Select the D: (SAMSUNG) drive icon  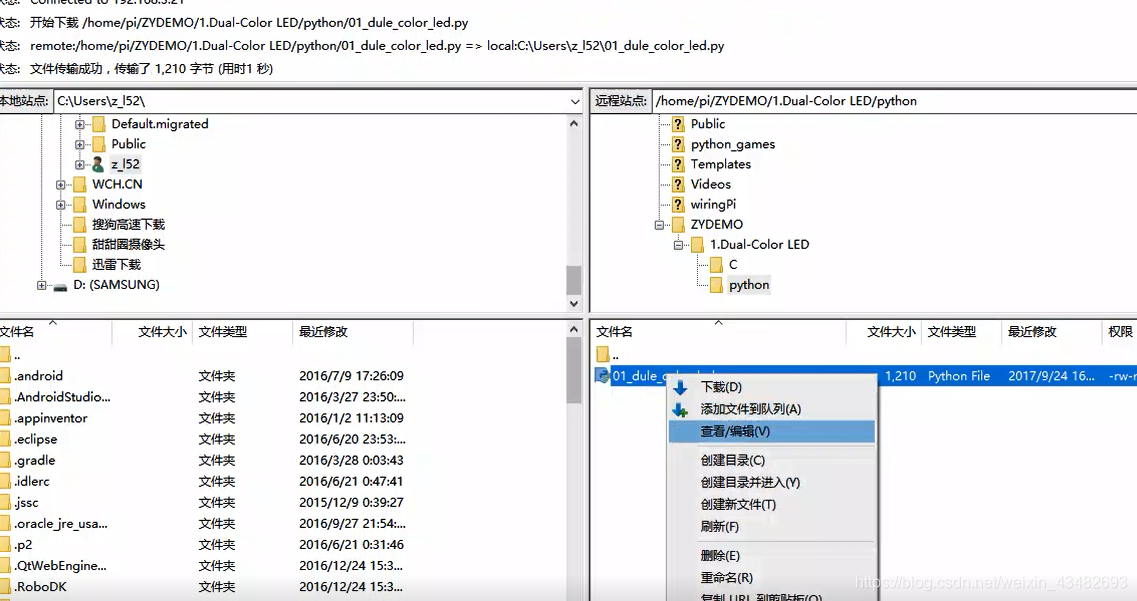[x=60, y=285]
